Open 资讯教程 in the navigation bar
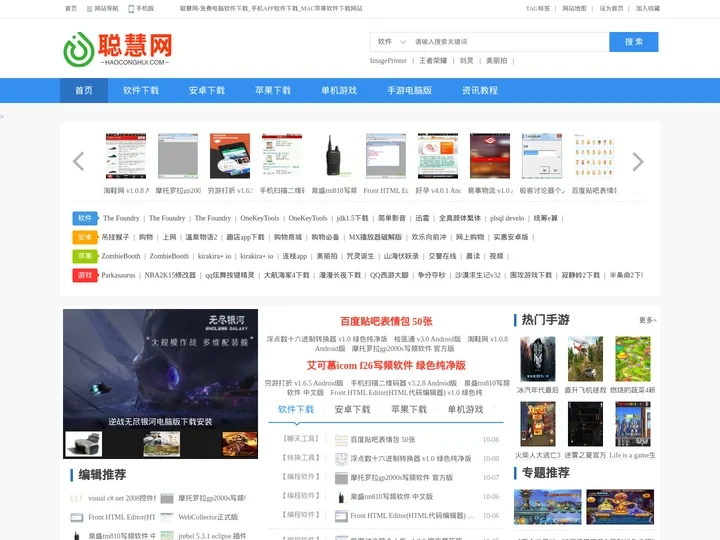The width and height of the screenshot is (720, 540). (x=480, y=90)
